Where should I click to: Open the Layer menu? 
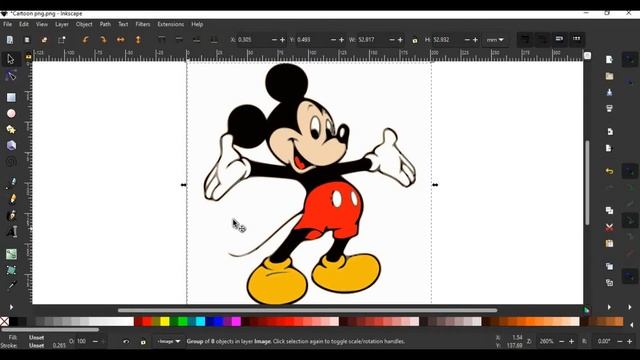coord(62,24)
